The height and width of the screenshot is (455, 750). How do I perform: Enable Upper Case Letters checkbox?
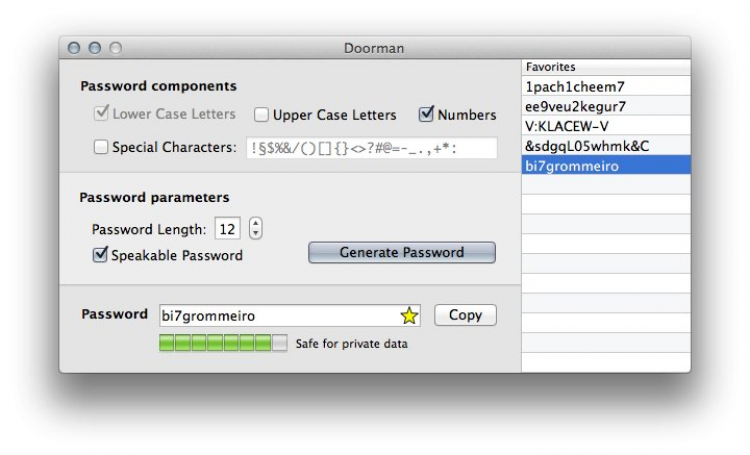click(x=262, y=115)
